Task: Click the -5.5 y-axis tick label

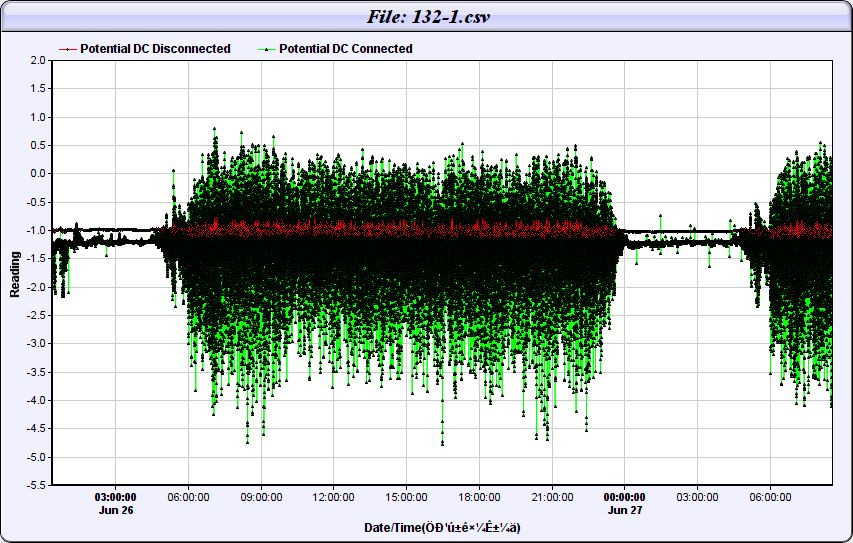Action: [x=37, y=486]
